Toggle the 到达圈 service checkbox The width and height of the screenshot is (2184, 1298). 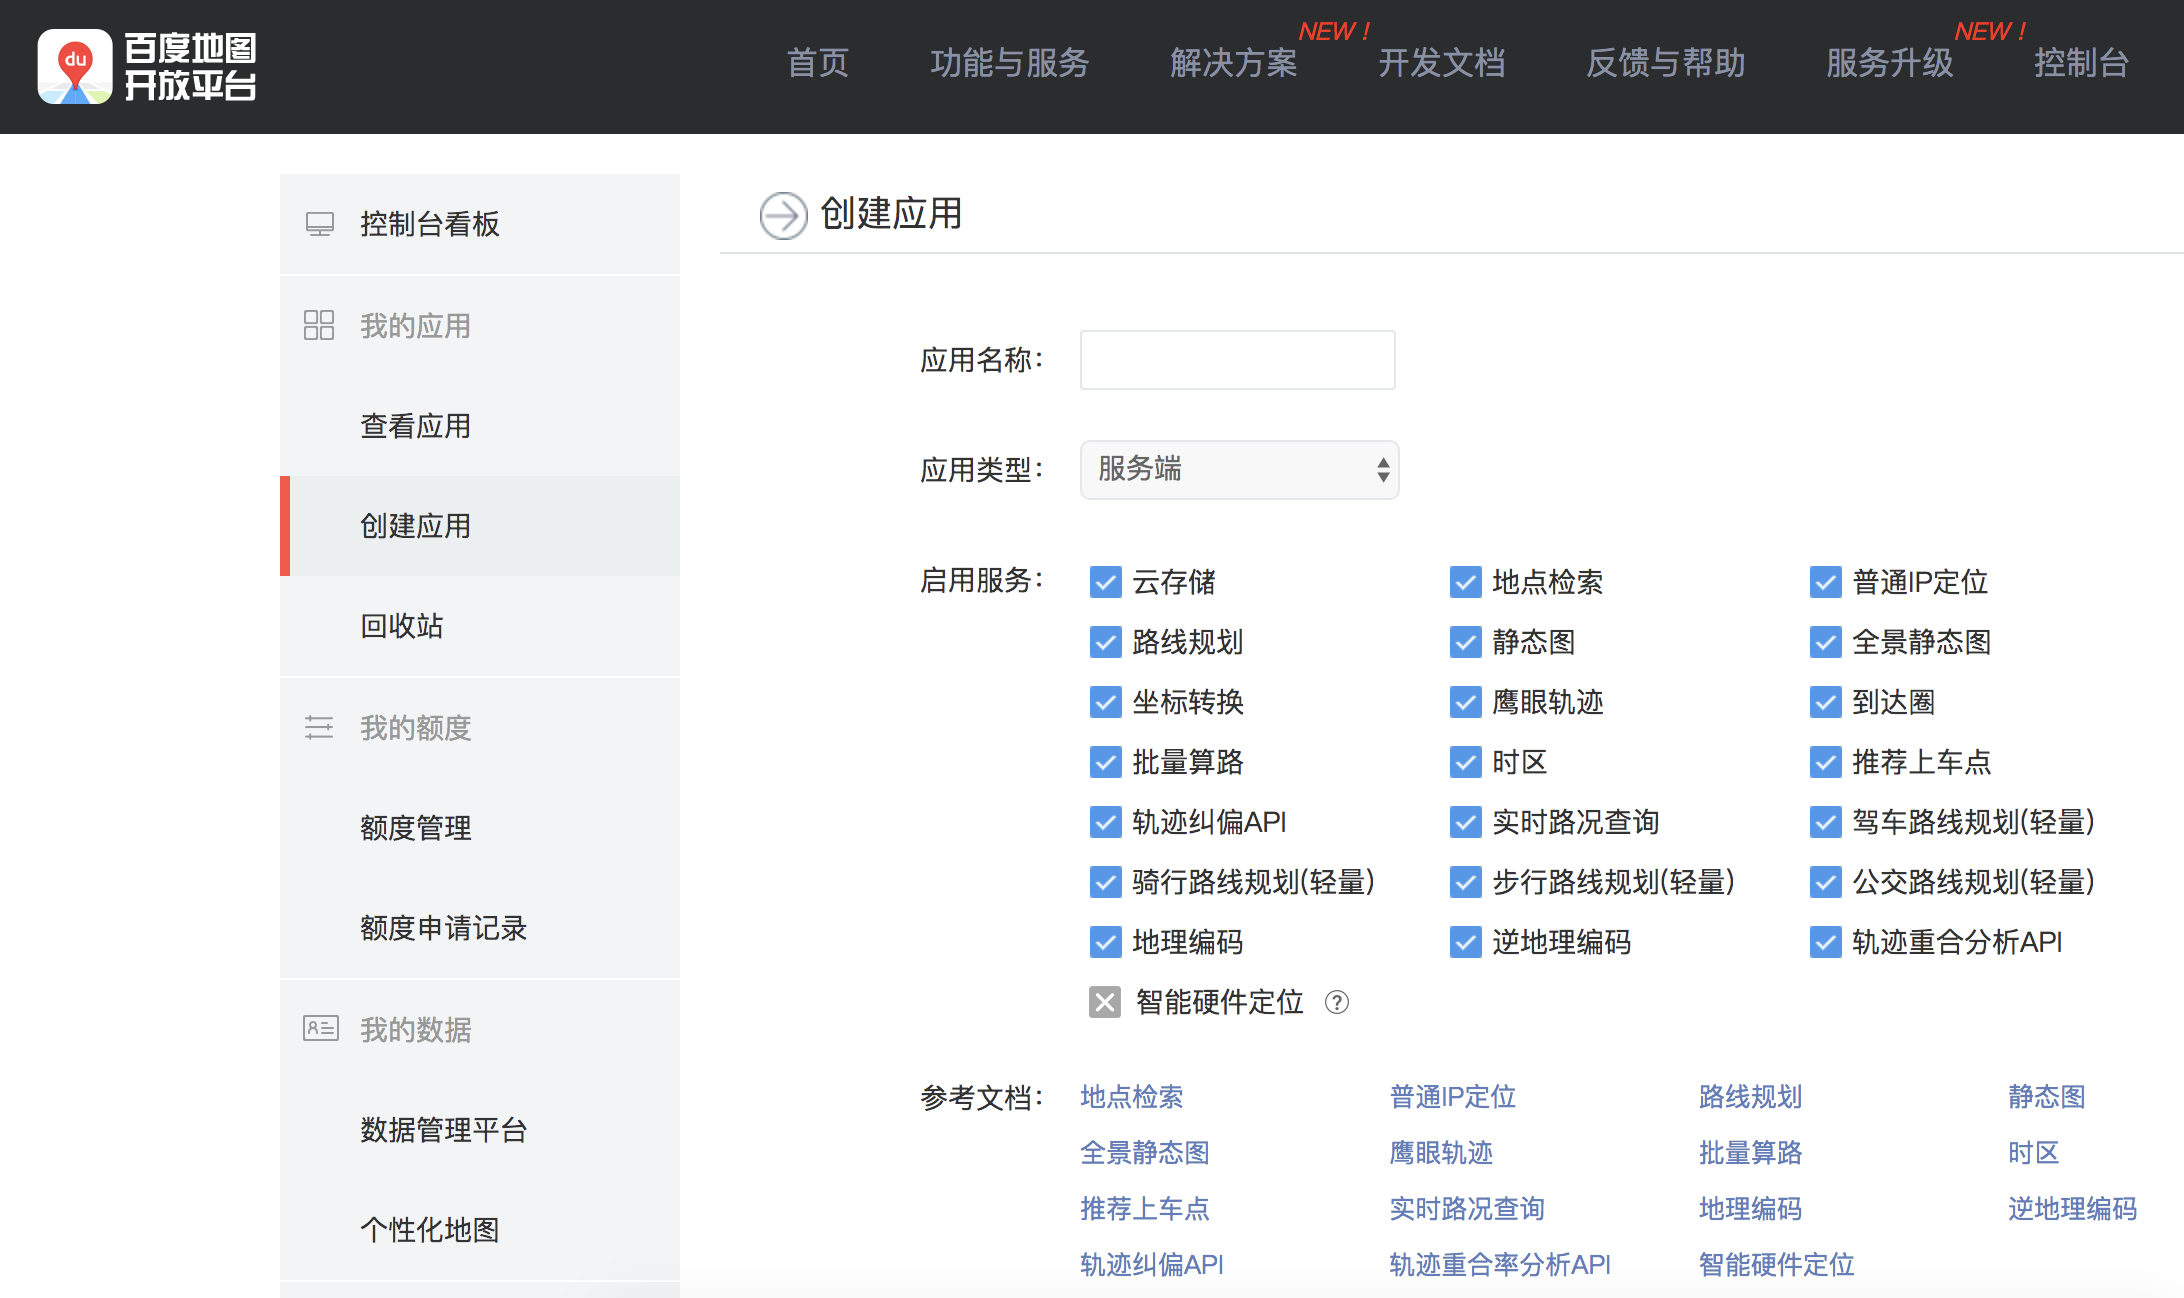[1825, 702]
